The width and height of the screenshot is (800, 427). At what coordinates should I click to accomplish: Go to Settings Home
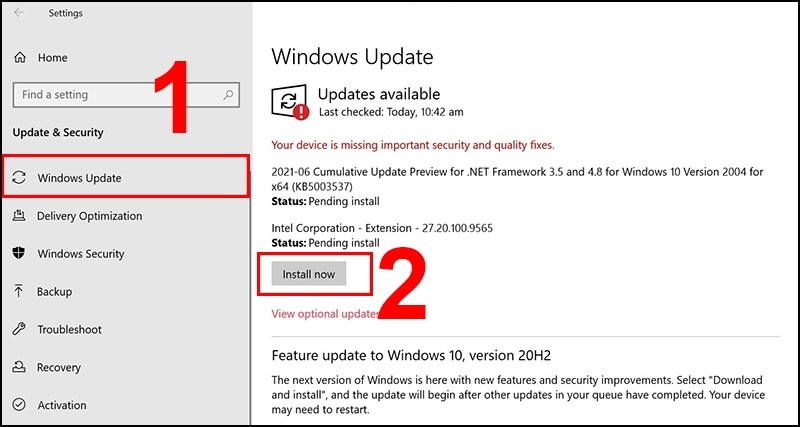52,58
